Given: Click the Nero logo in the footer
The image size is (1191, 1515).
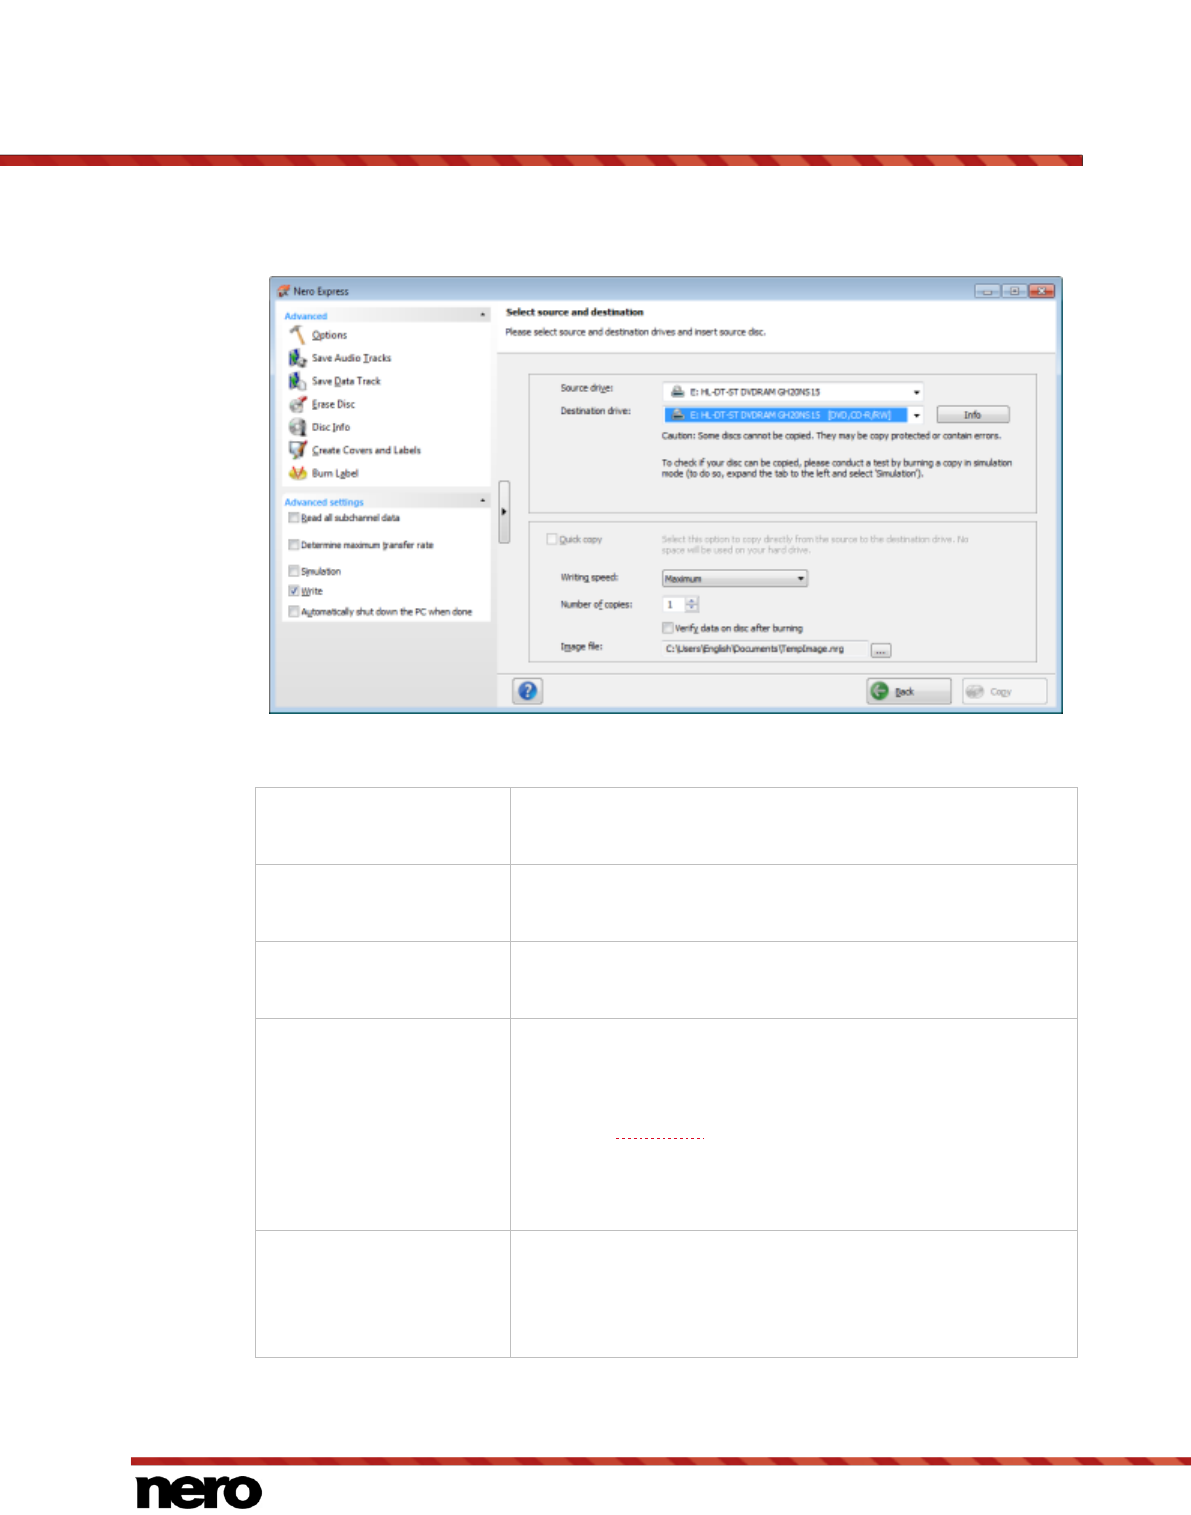Looking at the screenshot, I should [x=199, y=1491].
